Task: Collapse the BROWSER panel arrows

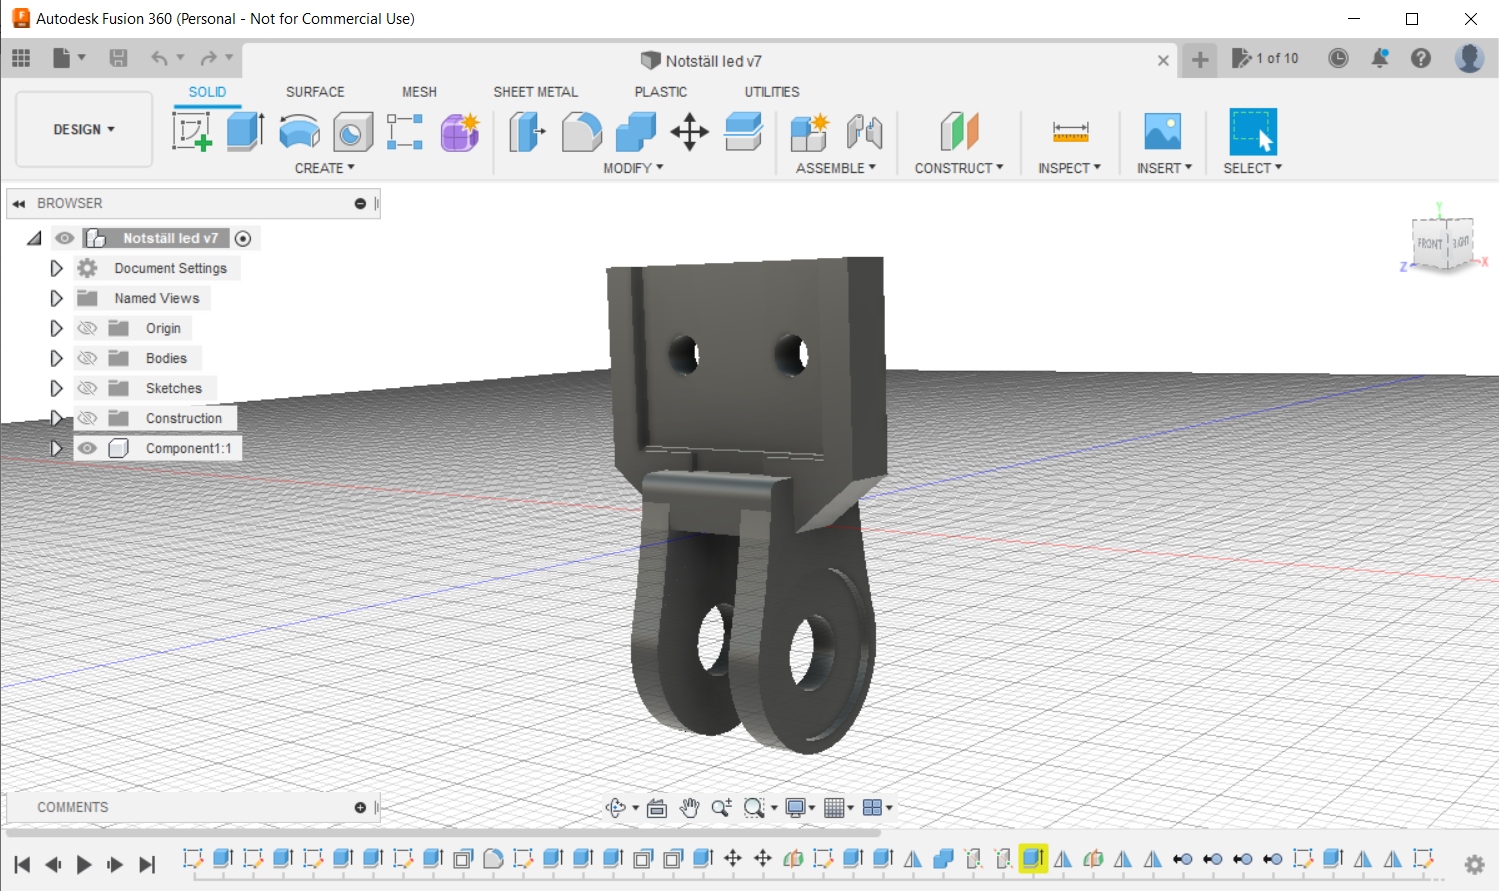Action: (x=19, y=203)
